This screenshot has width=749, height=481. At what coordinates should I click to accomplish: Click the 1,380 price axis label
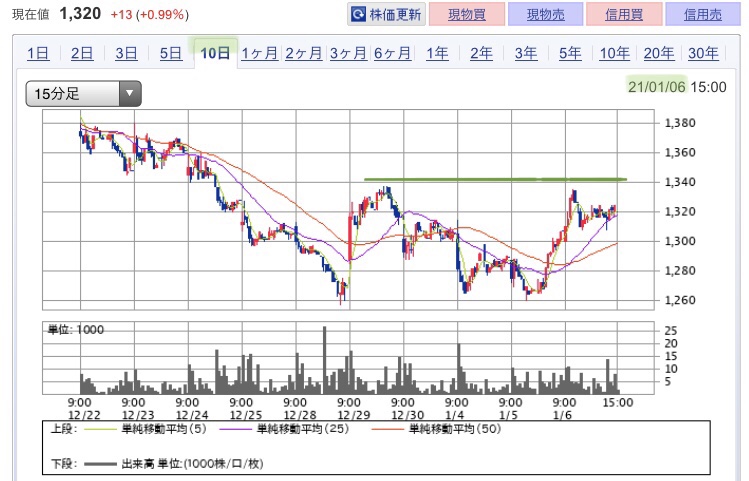point(680,123)
